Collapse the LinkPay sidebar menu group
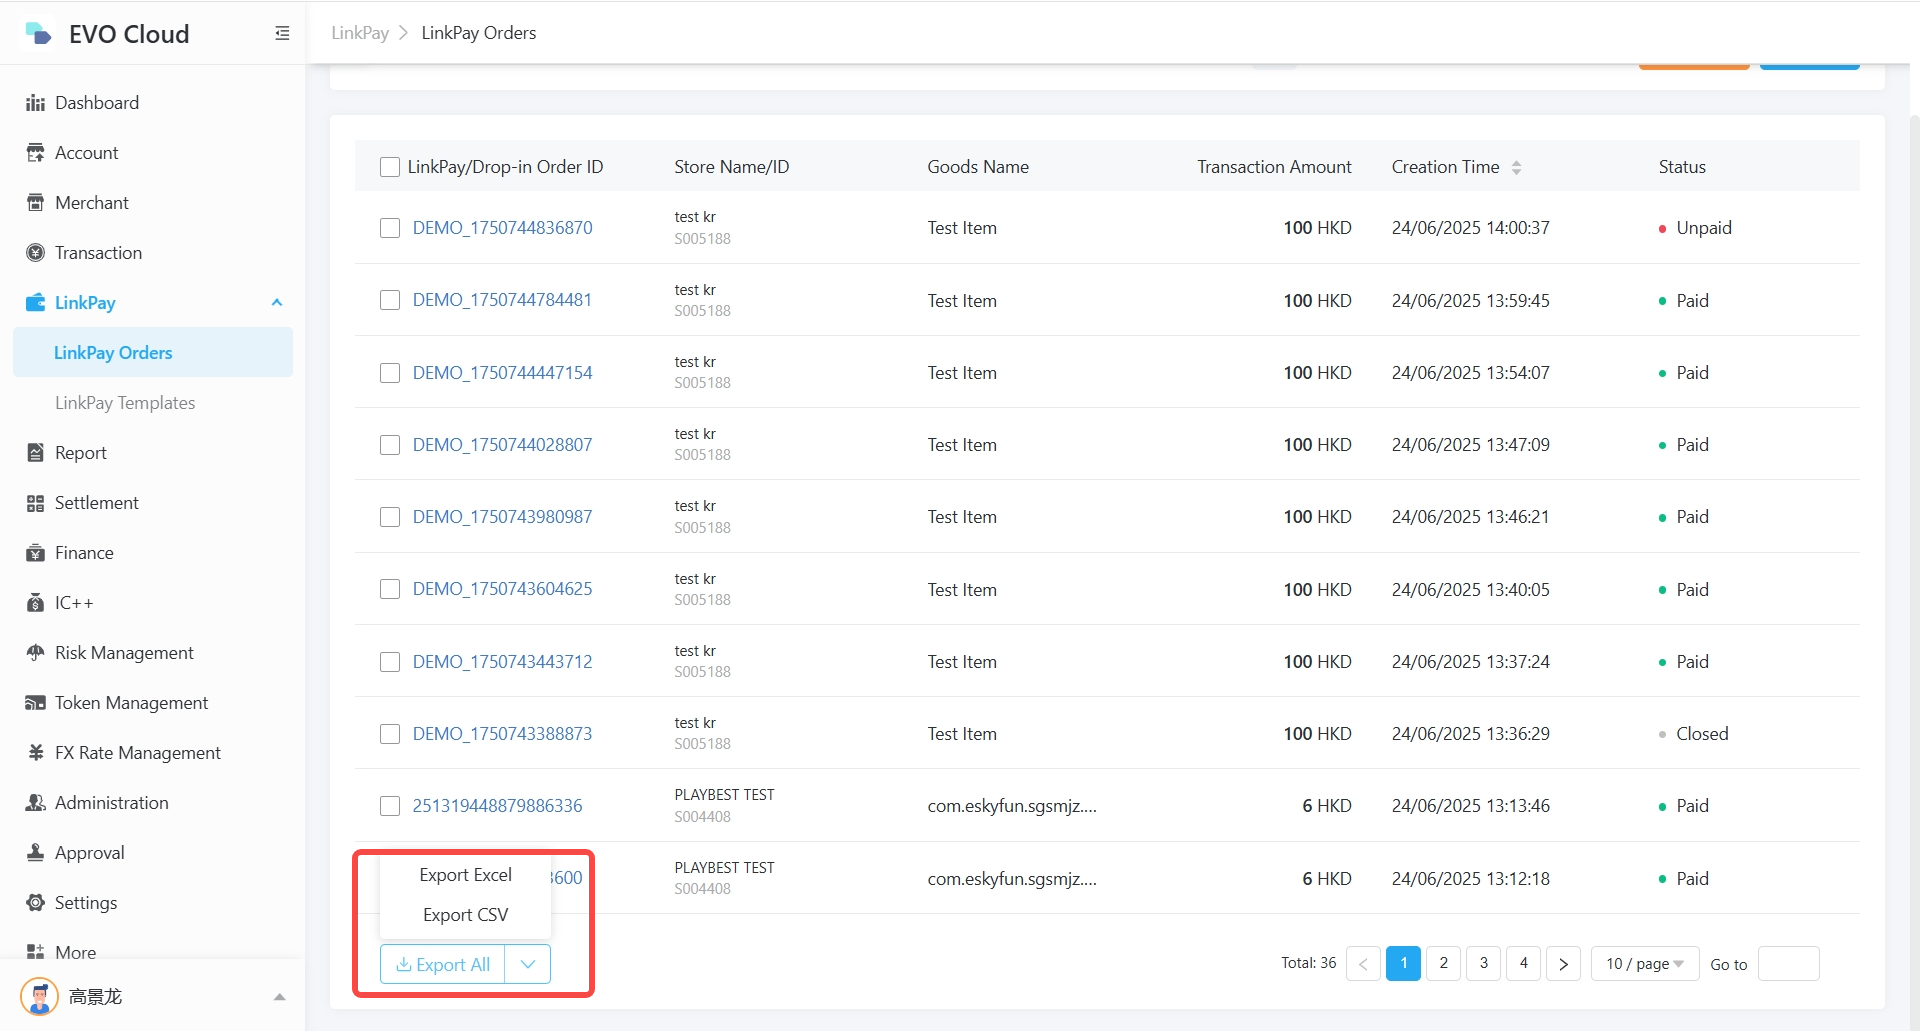The width and height of the screenshot is (1920, 1031). 277,303
